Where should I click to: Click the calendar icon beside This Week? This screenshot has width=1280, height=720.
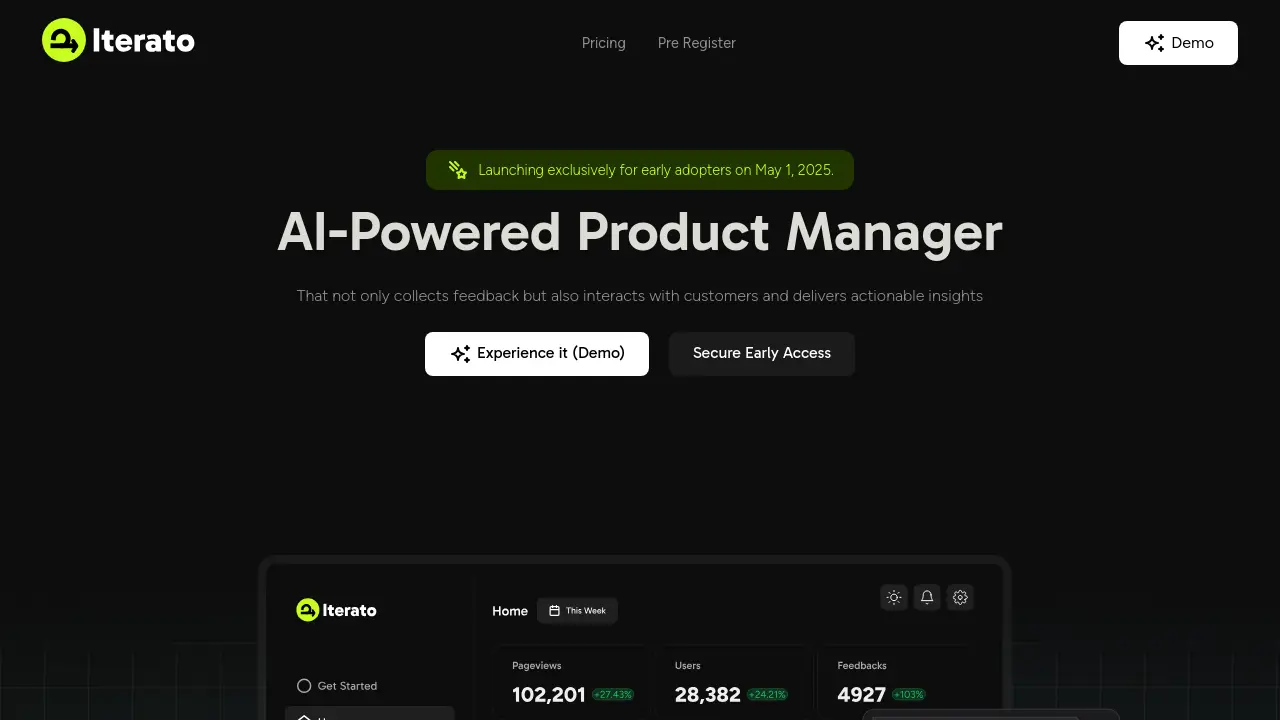(x=554, y=611)
